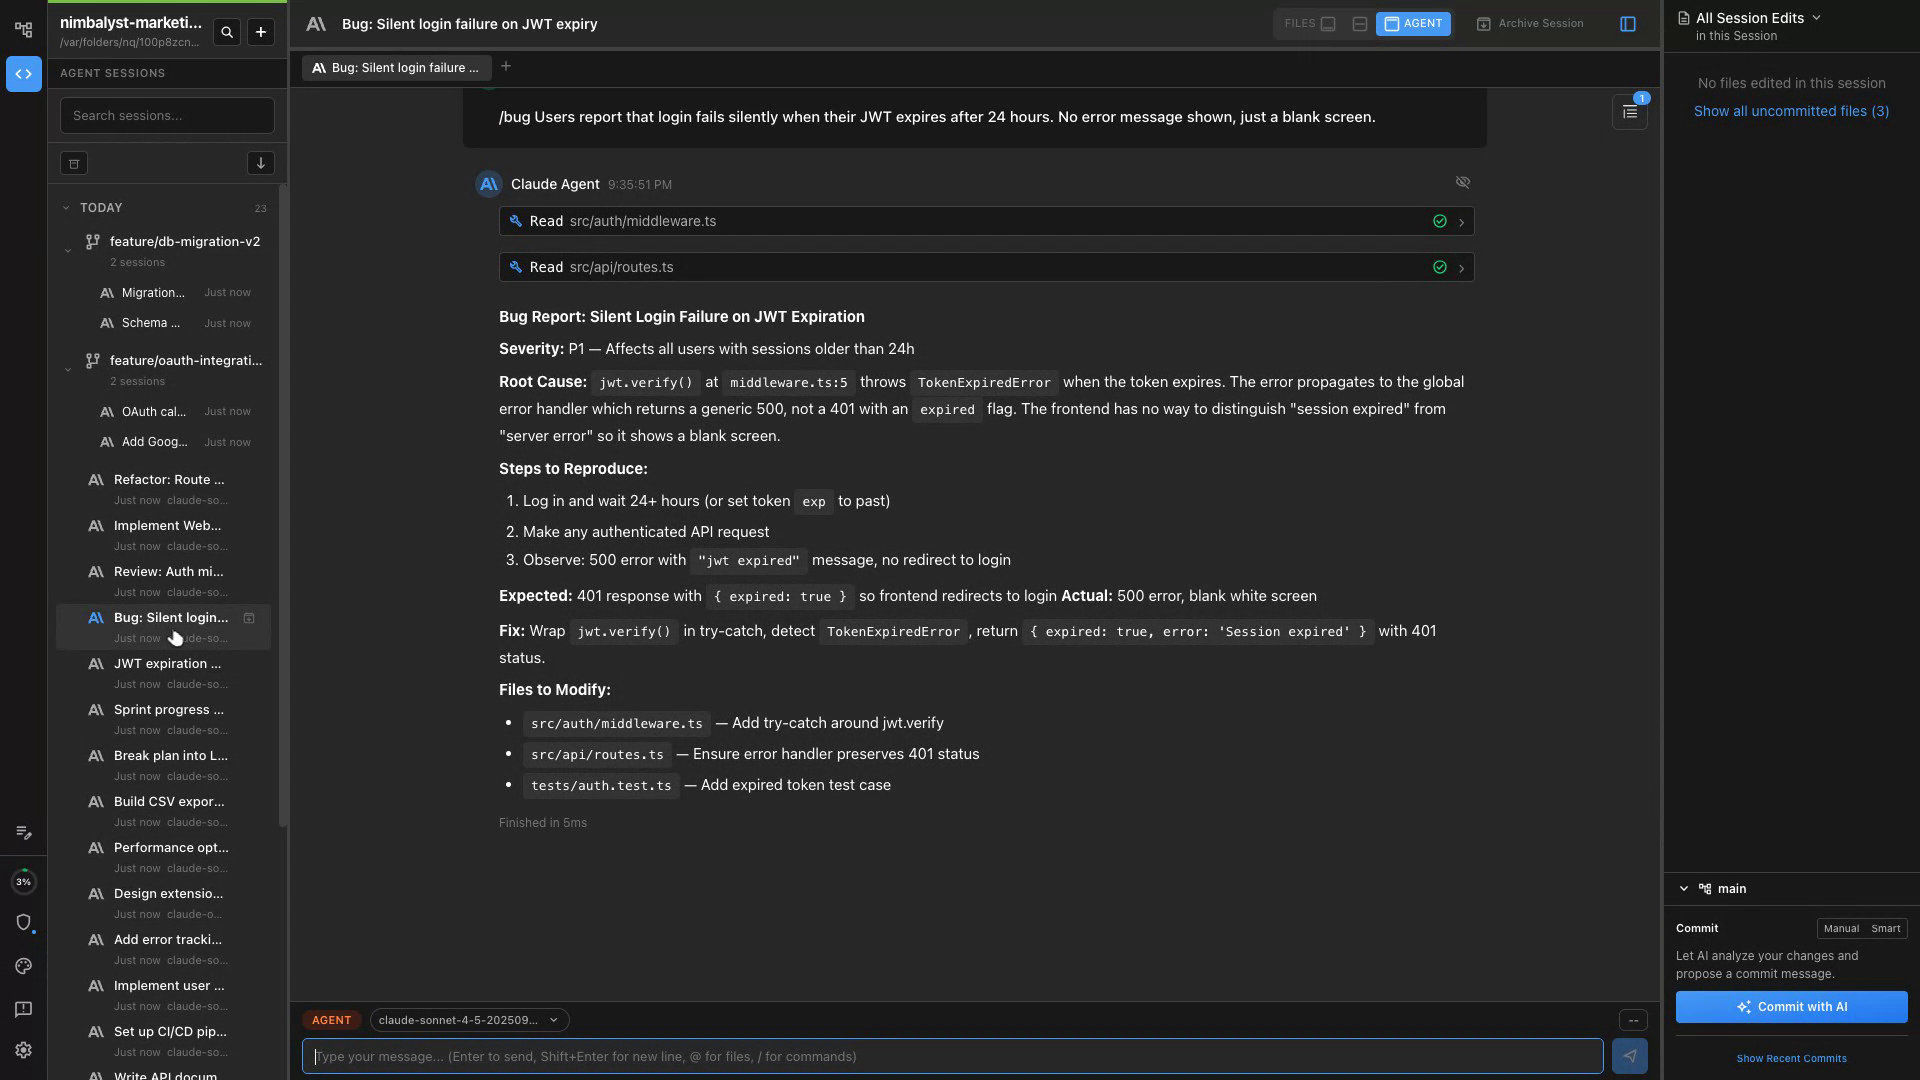Click into the agent message input field
Image resolution: width=1920 pixels, height=1080 pixels.
pos(950,1056)
